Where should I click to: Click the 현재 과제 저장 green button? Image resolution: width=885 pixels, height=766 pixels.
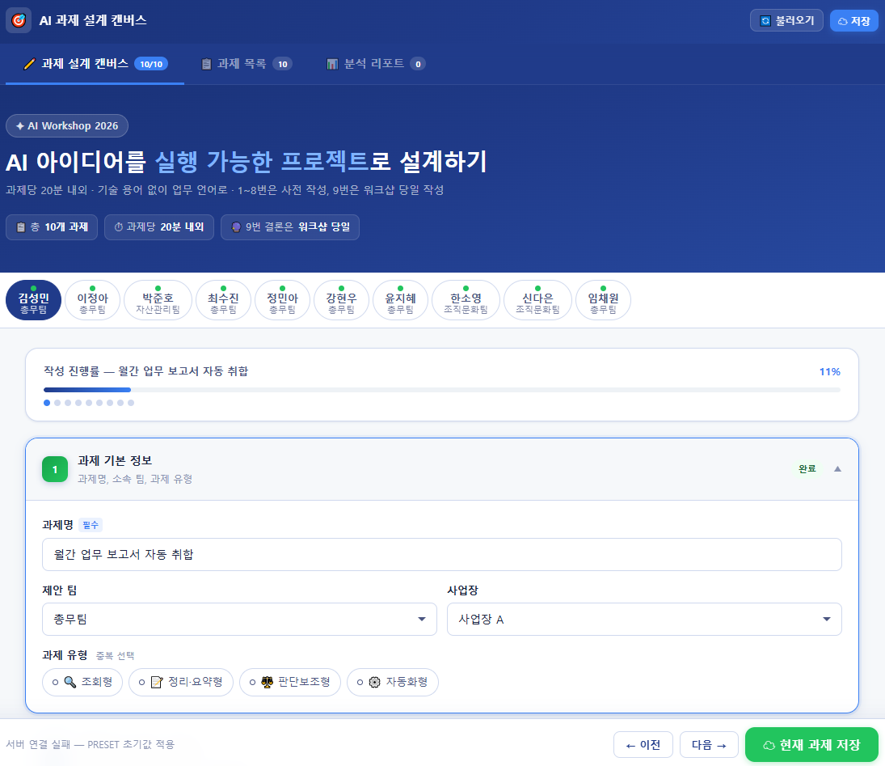tap(812, 744)
